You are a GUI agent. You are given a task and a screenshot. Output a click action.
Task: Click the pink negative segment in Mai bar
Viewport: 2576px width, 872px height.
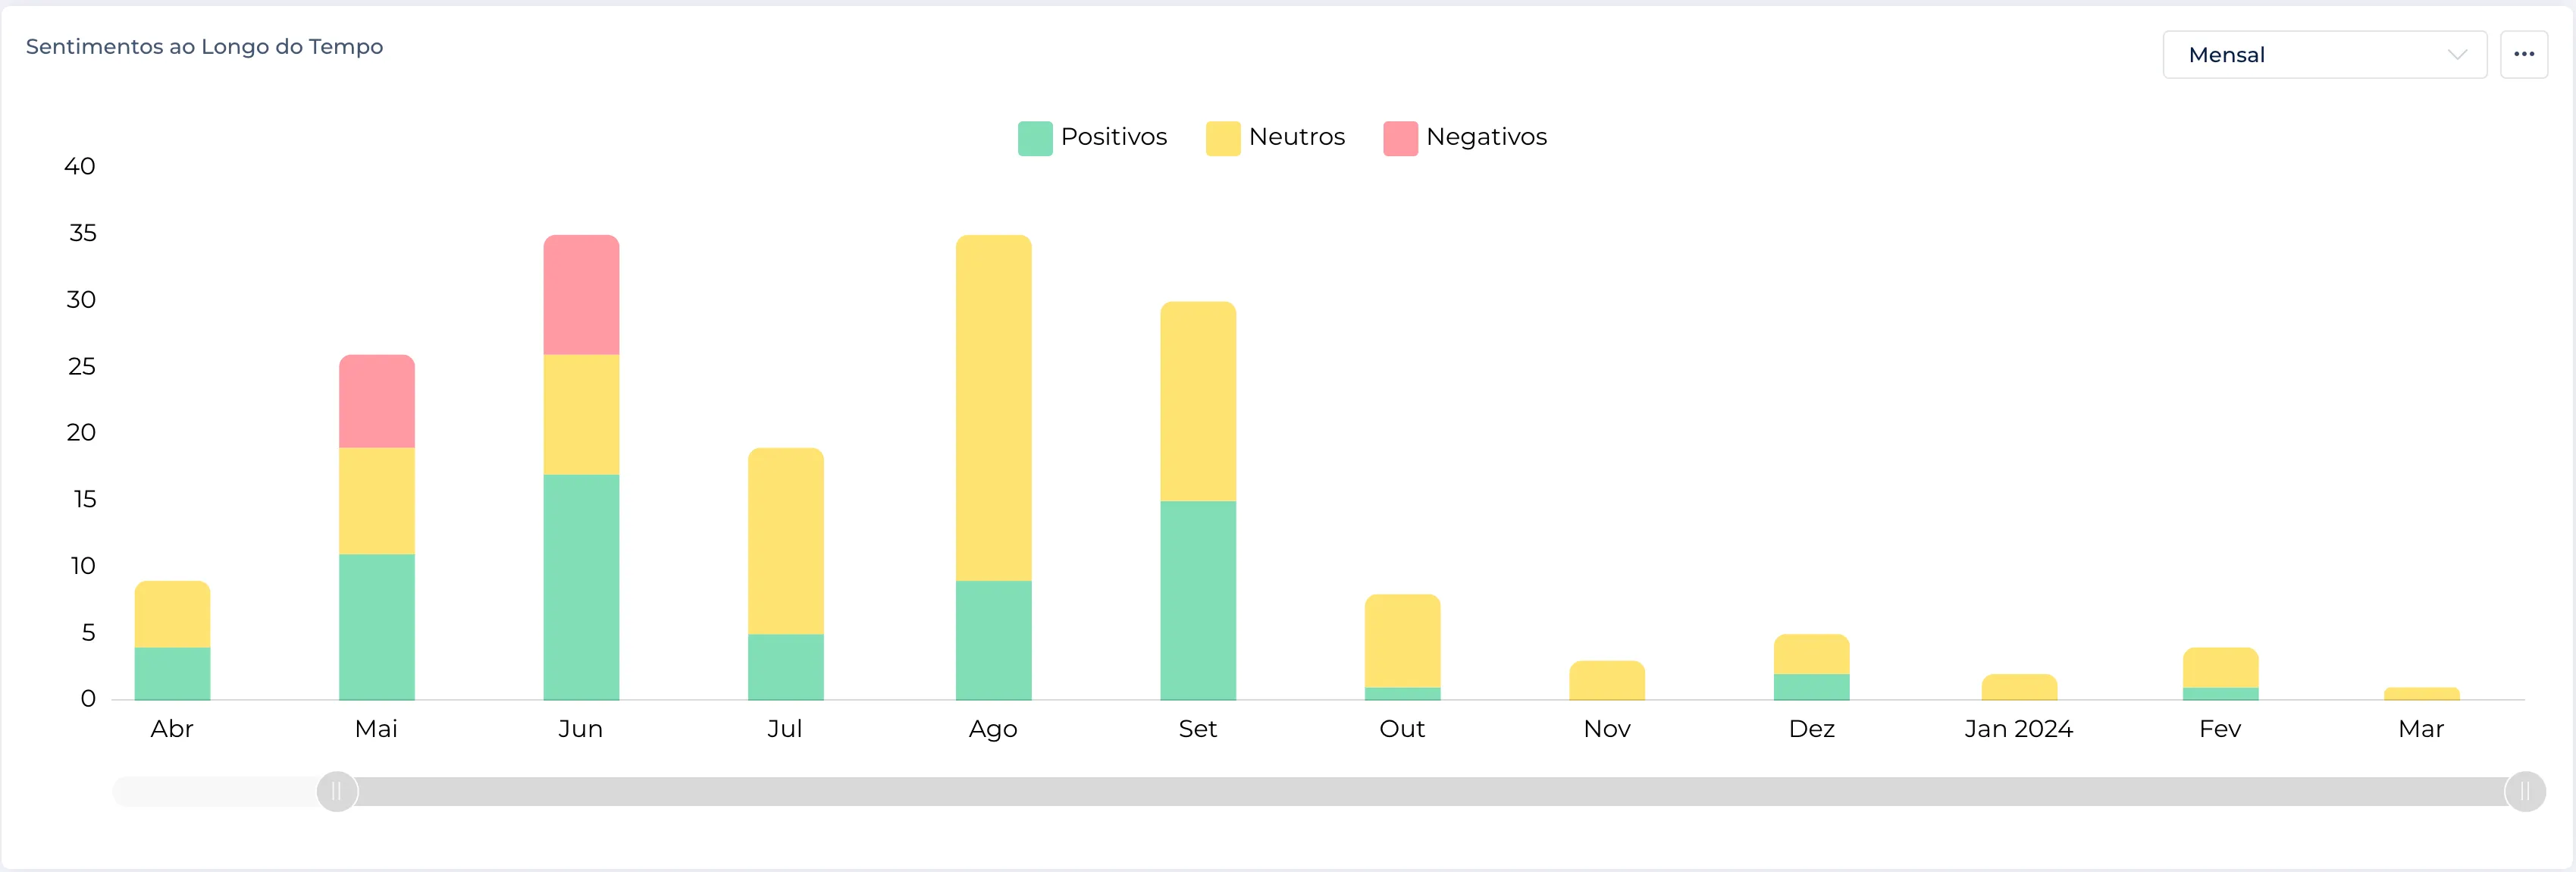(377, 402)
